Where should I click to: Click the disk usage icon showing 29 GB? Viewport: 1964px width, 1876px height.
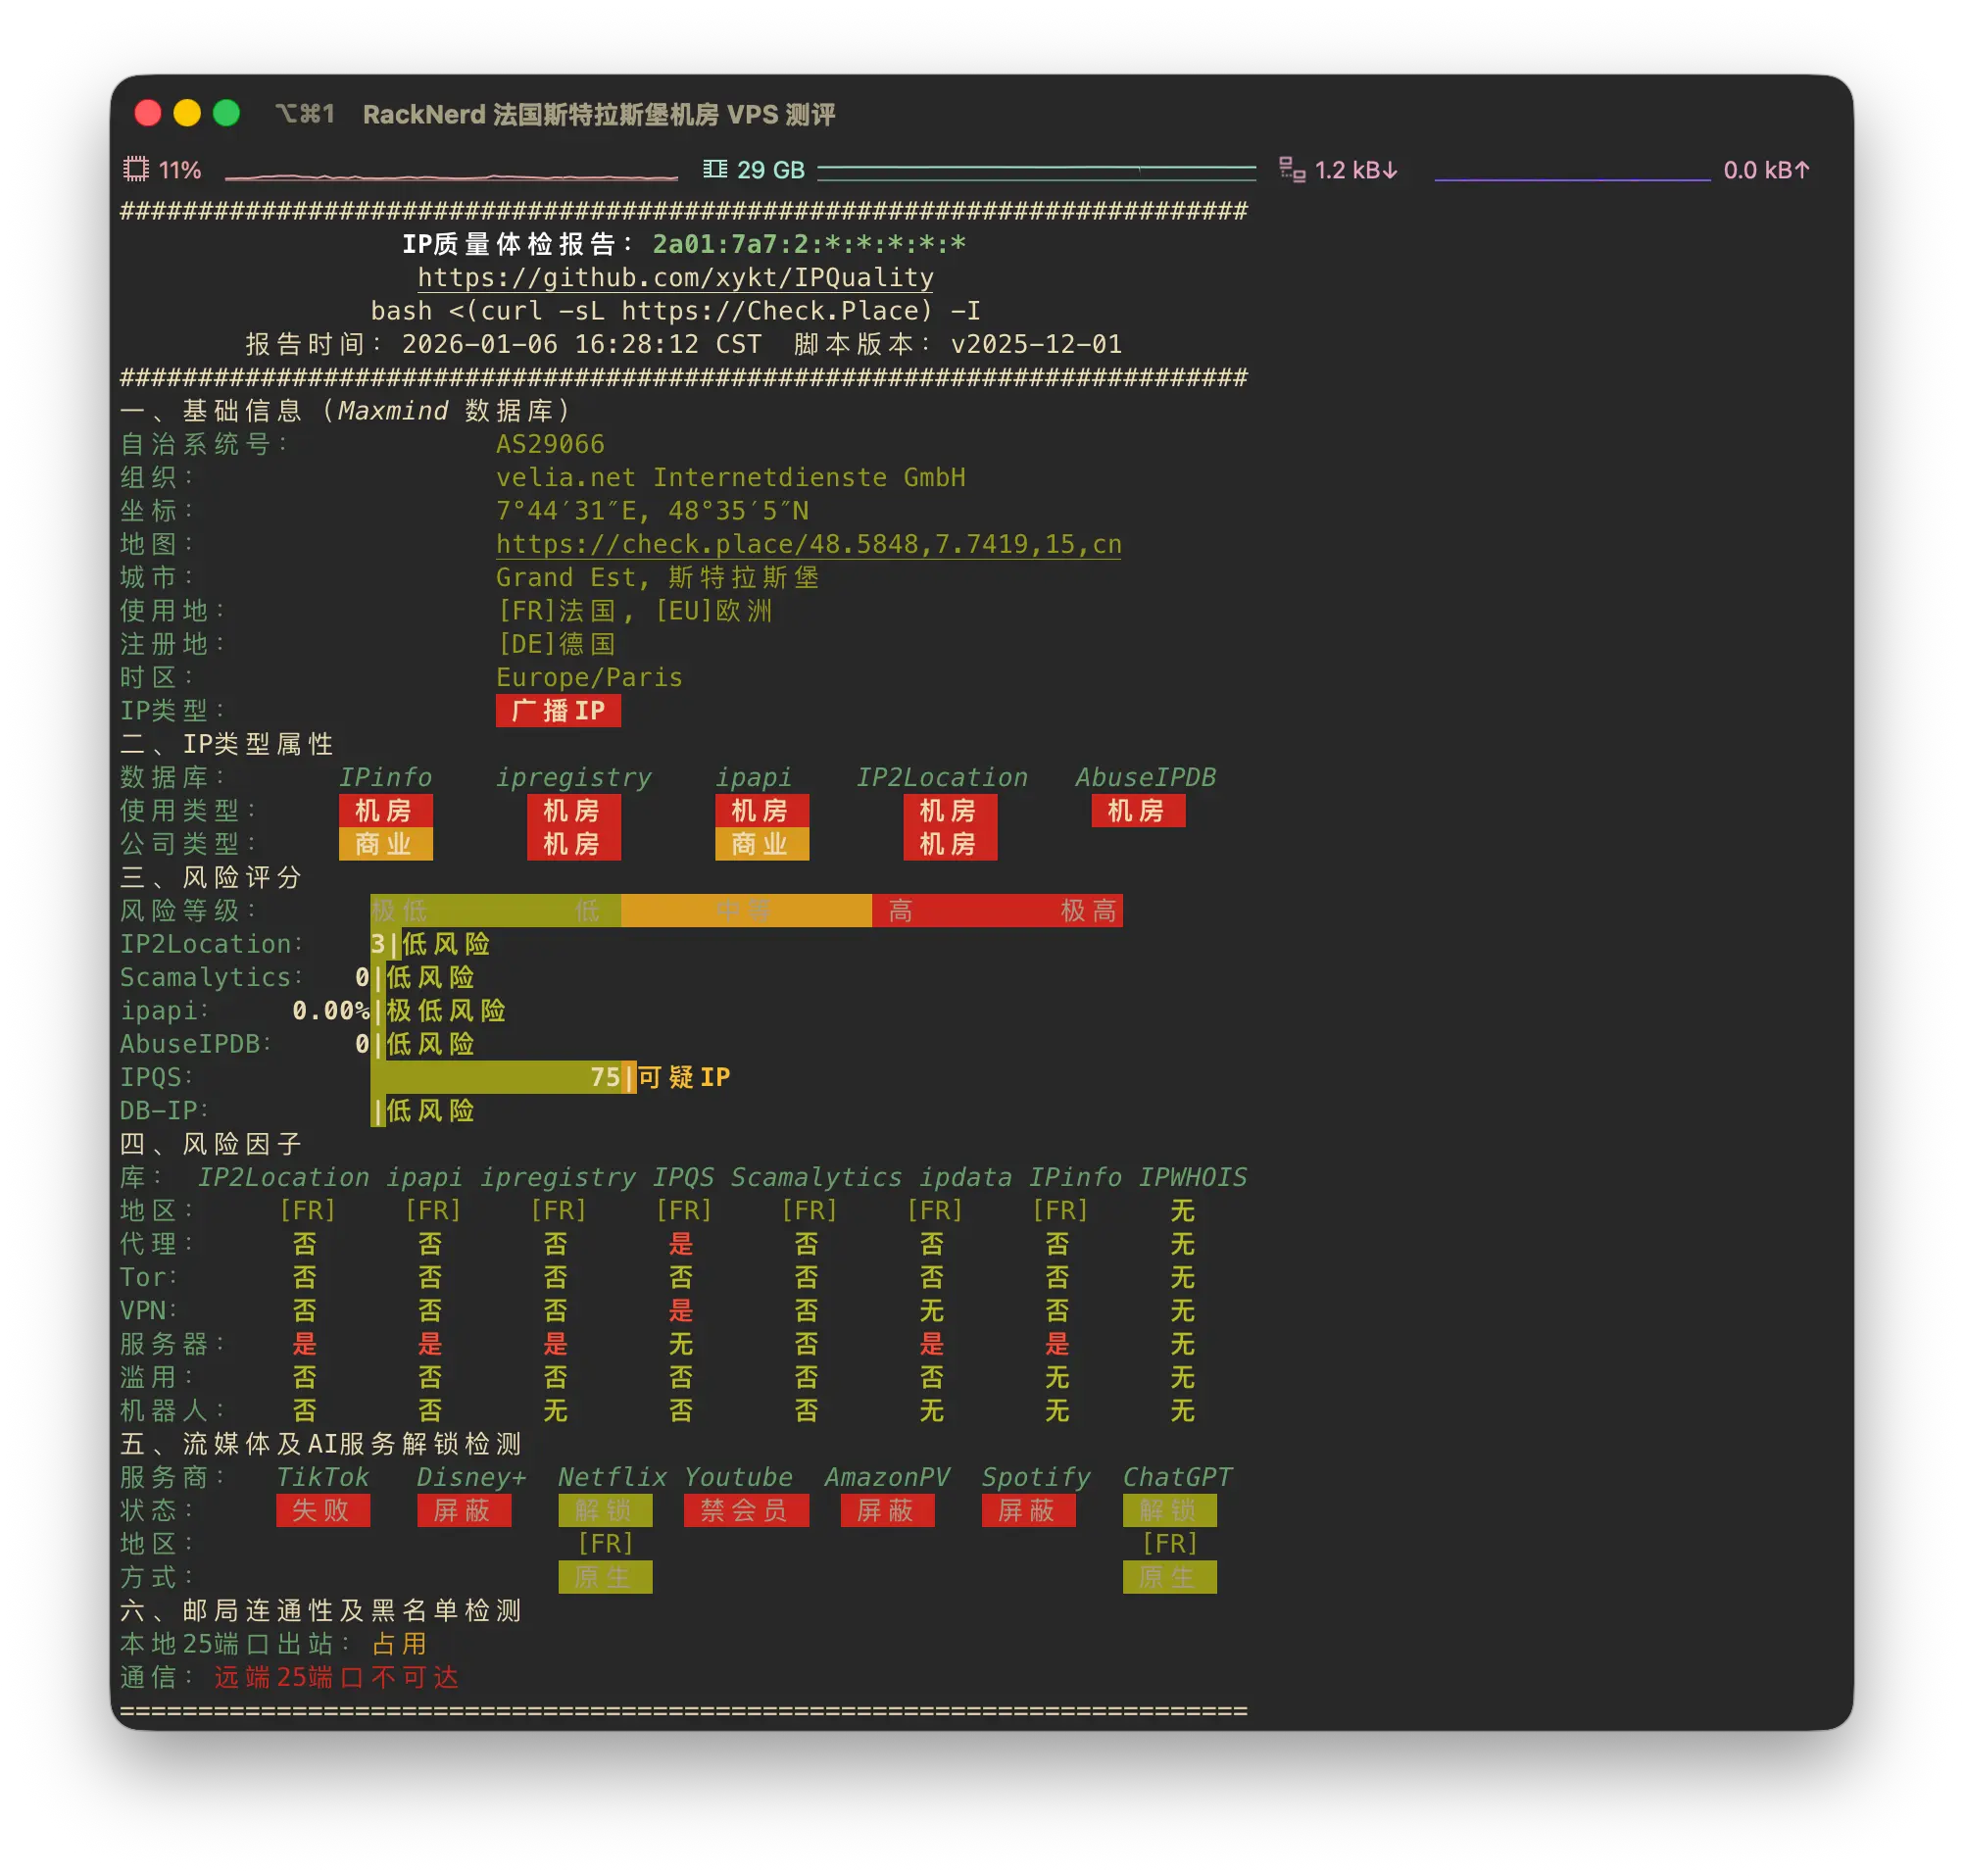[x=716, y=169]
